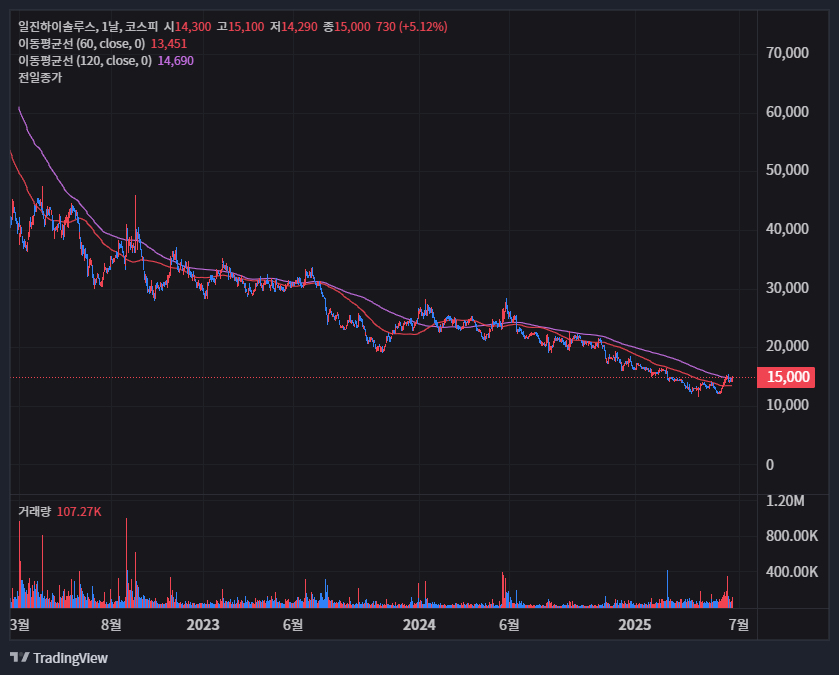
Task: Click the 8월 time axis label
Action: [x=111, y=625]
